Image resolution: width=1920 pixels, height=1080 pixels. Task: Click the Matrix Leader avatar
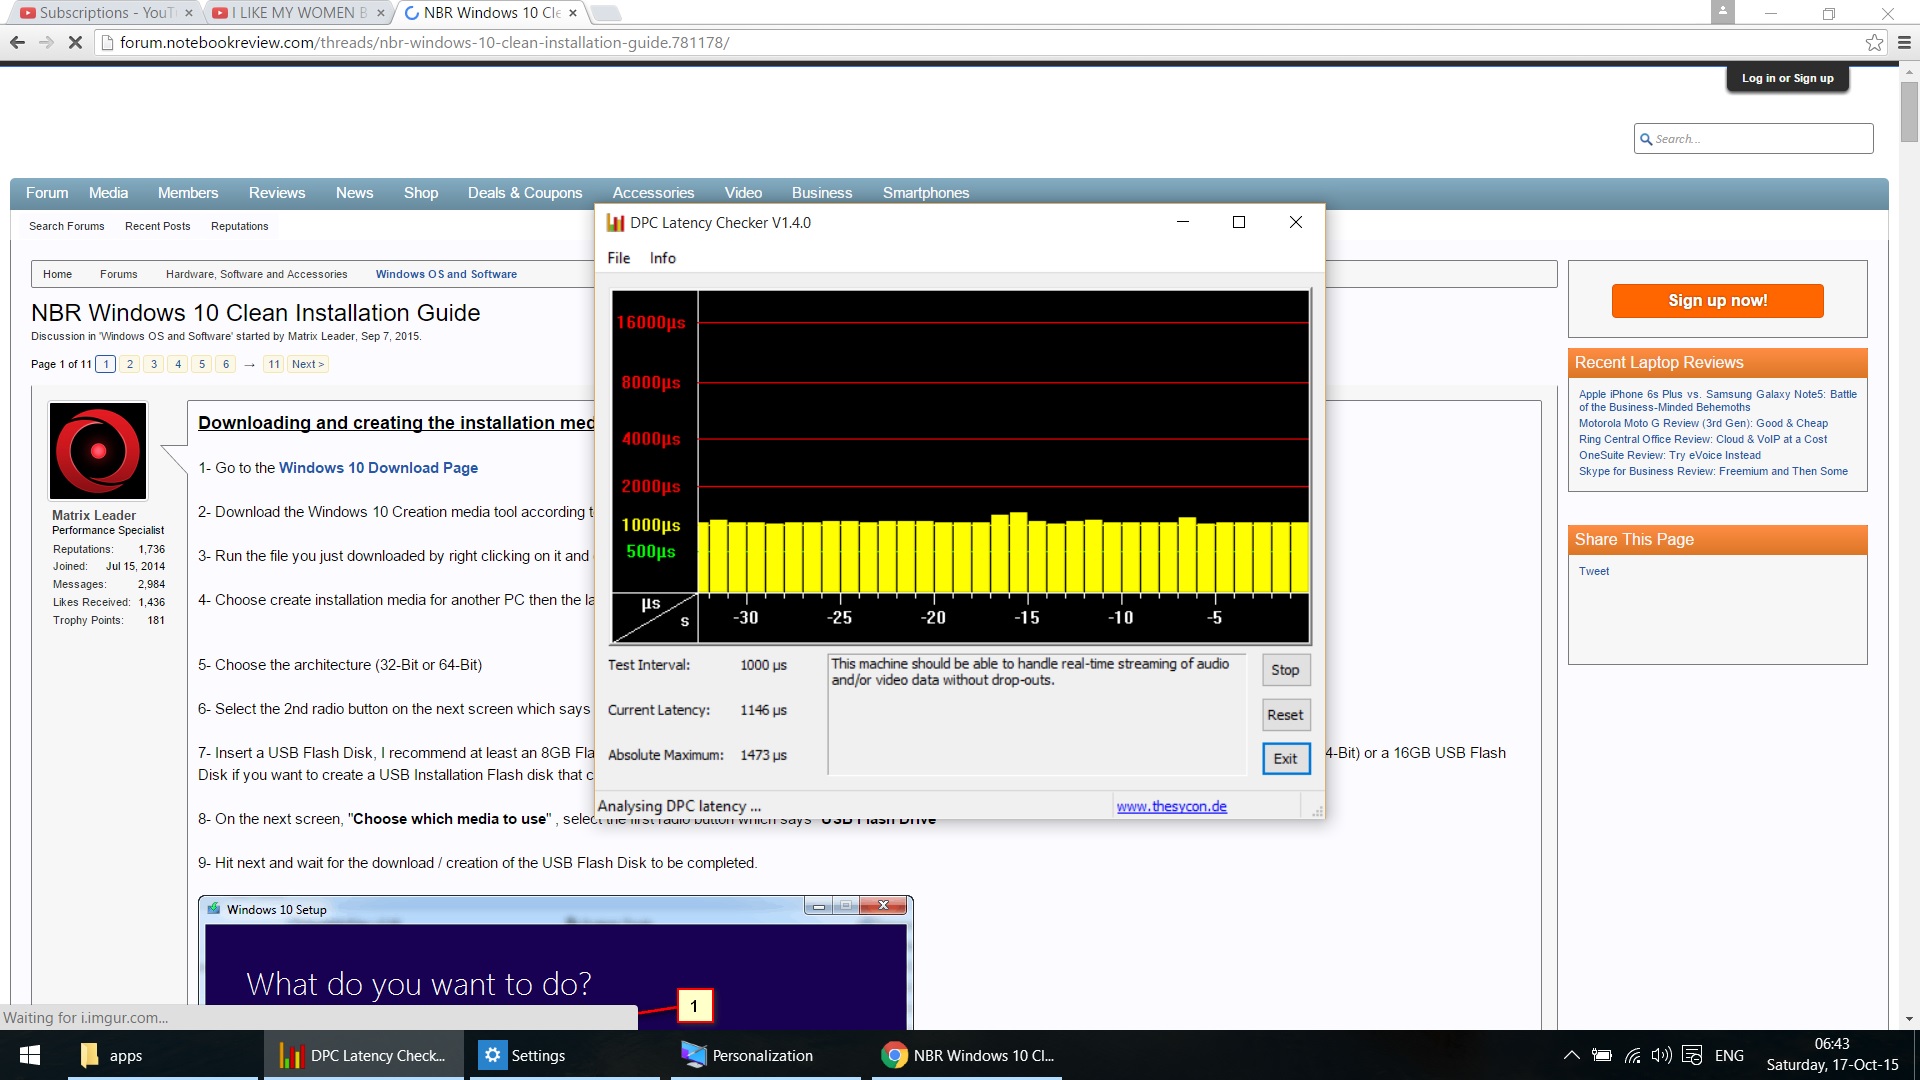click(98, 451)
